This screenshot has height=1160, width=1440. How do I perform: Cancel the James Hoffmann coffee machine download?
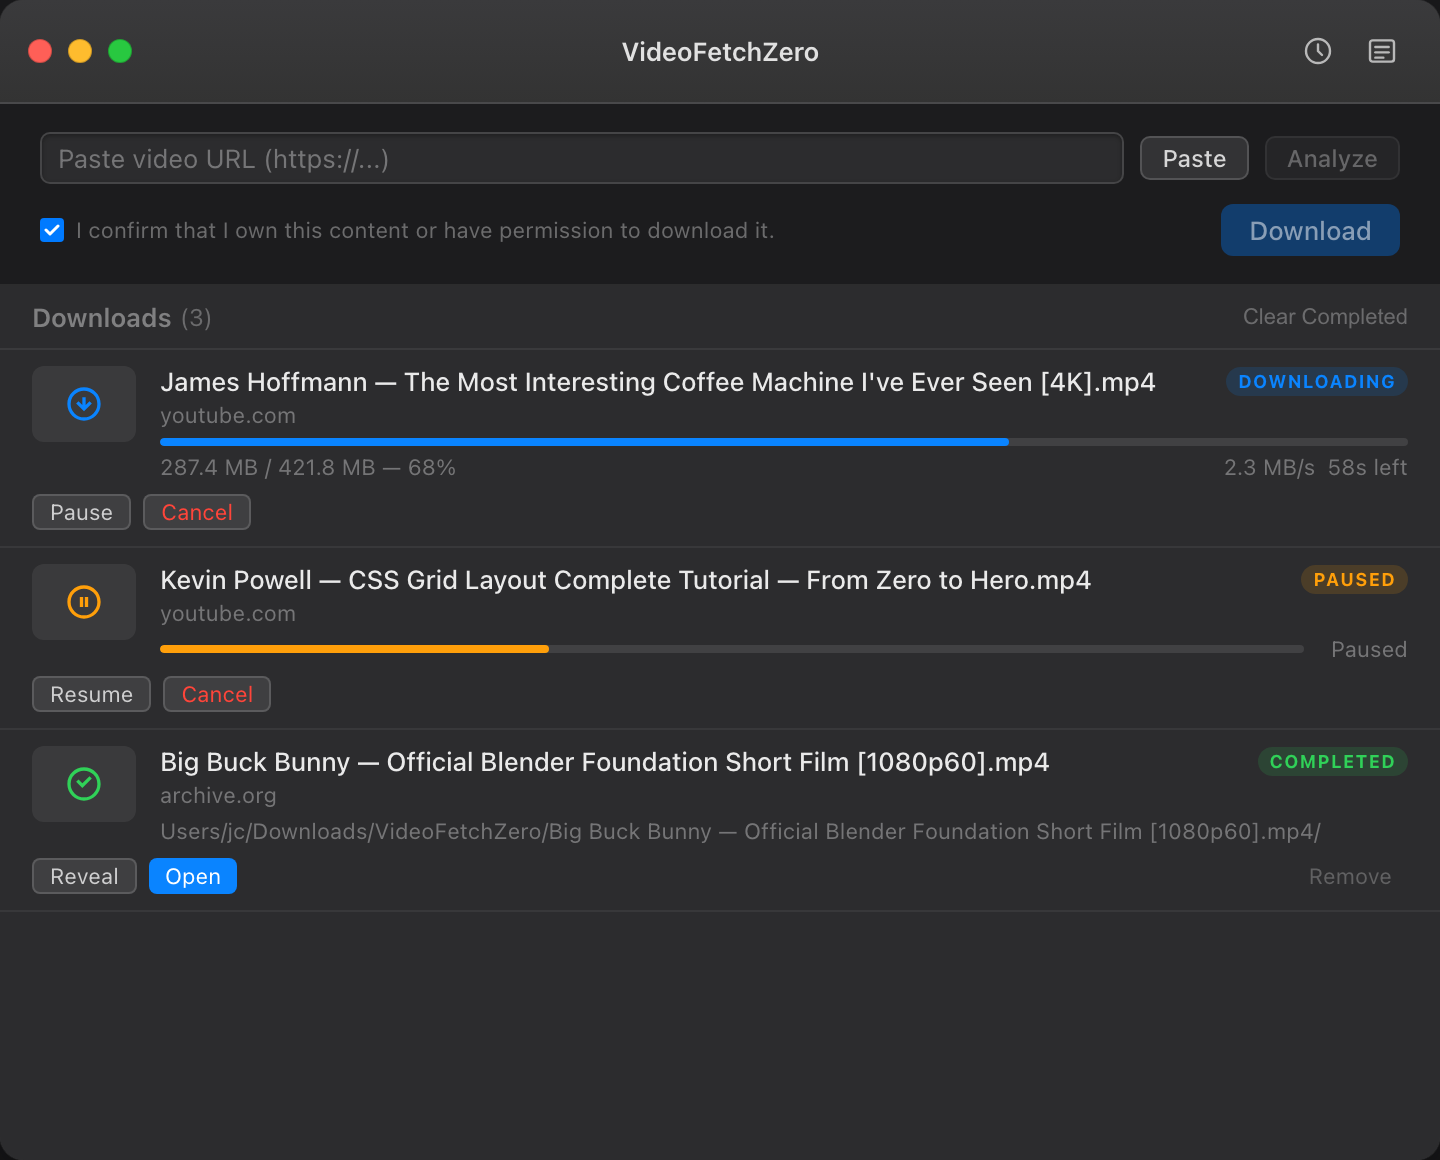197,512
